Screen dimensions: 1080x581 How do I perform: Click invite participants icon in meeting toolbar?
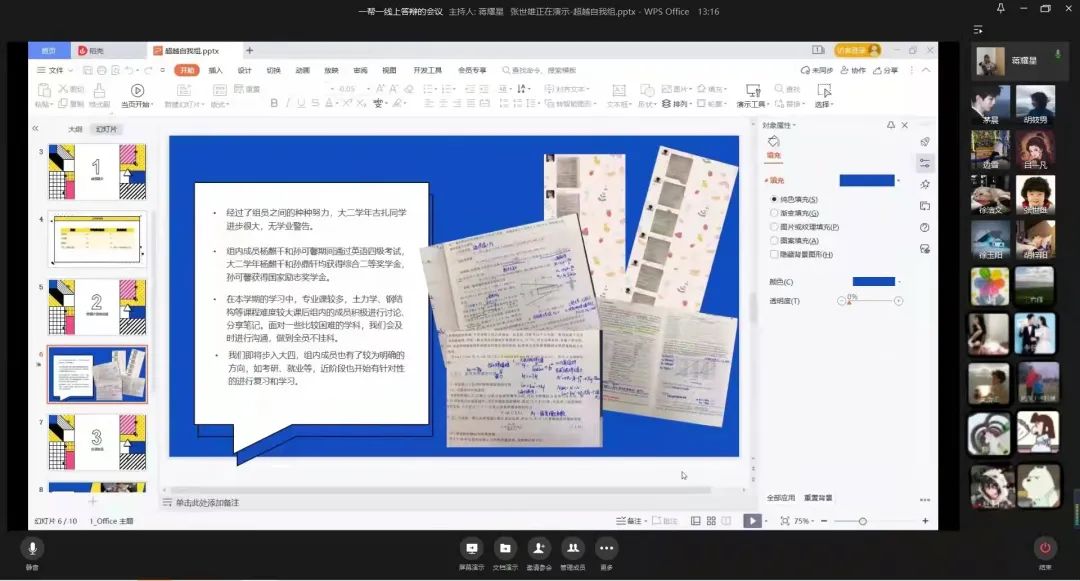tap(539, 548)
